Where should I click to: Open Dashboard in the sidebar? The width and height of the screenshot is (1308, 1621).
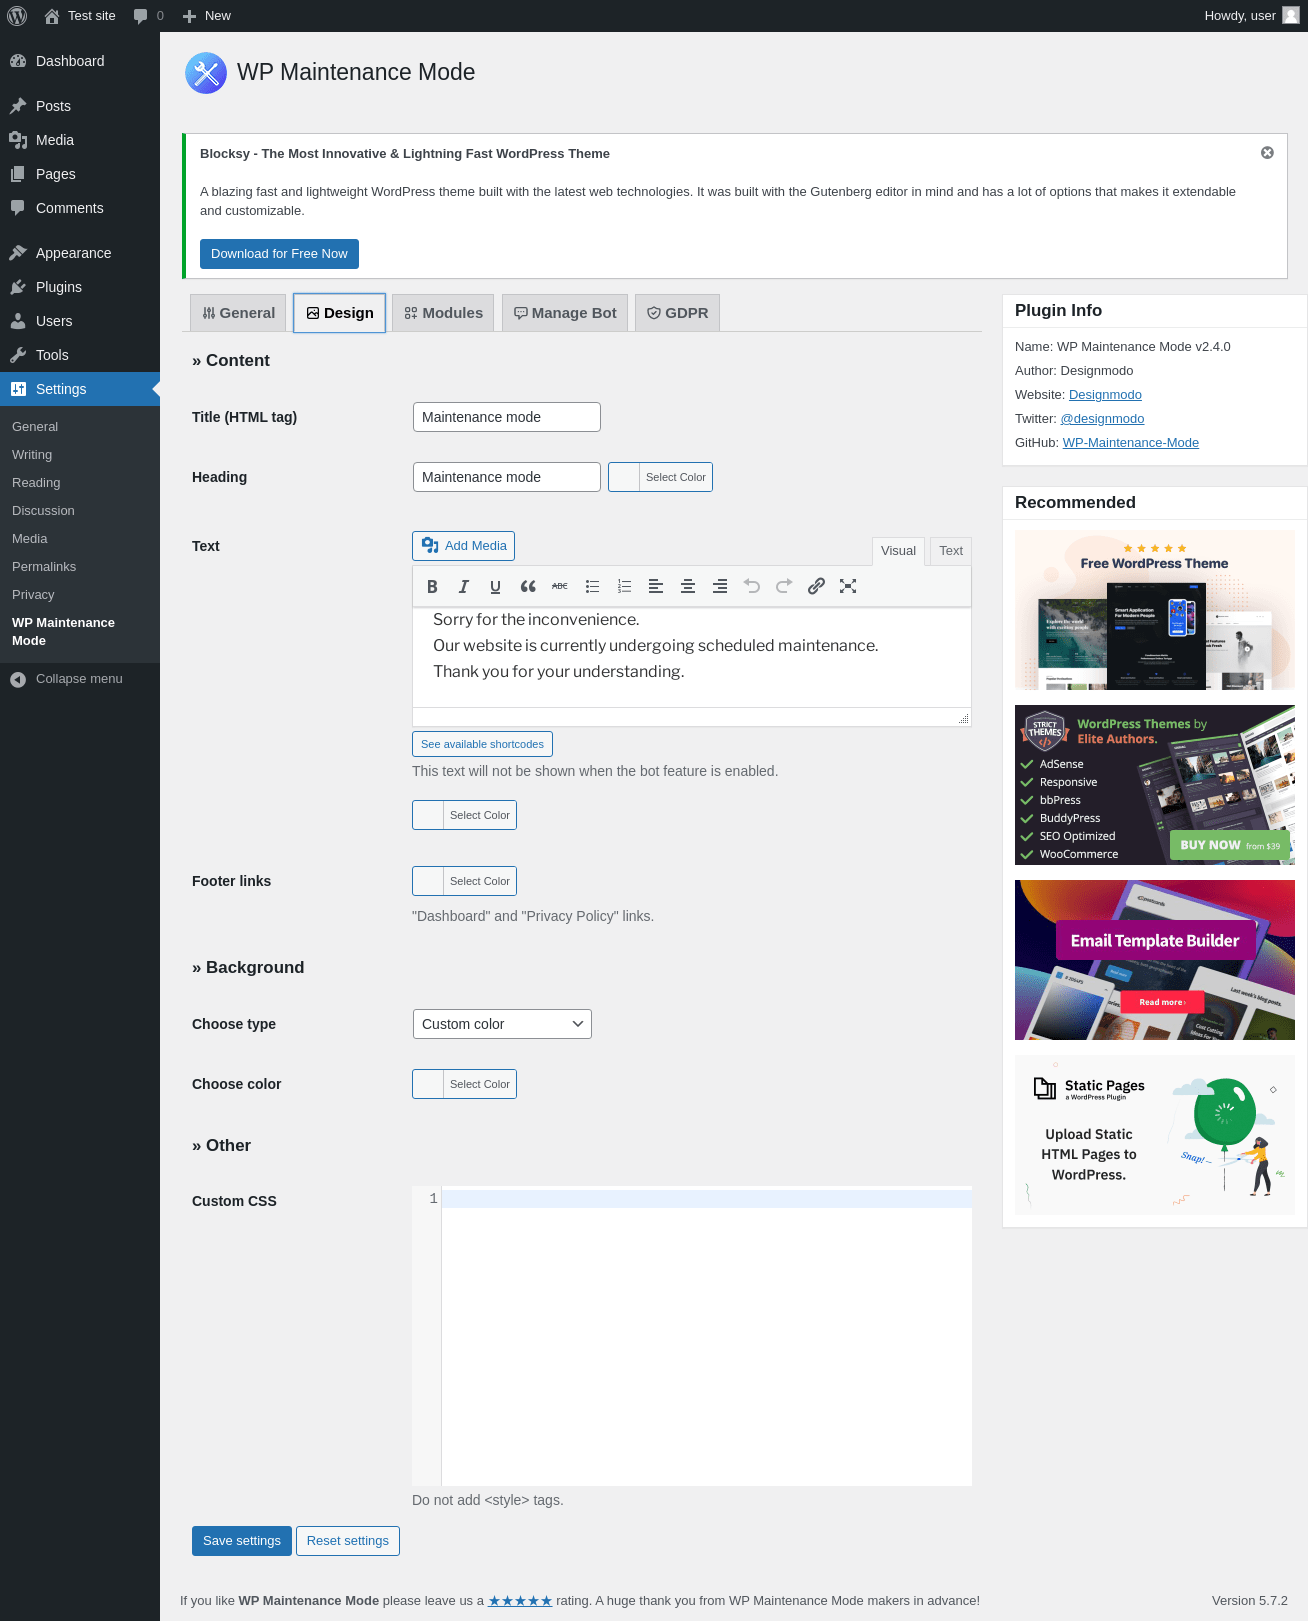(80, 61)
